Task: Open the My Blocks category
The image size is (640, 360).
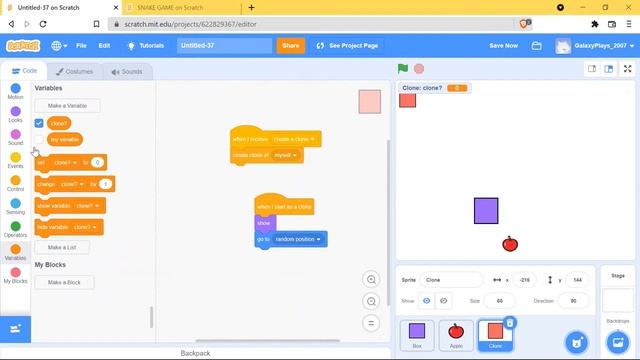Action: (x=16, y=276)
